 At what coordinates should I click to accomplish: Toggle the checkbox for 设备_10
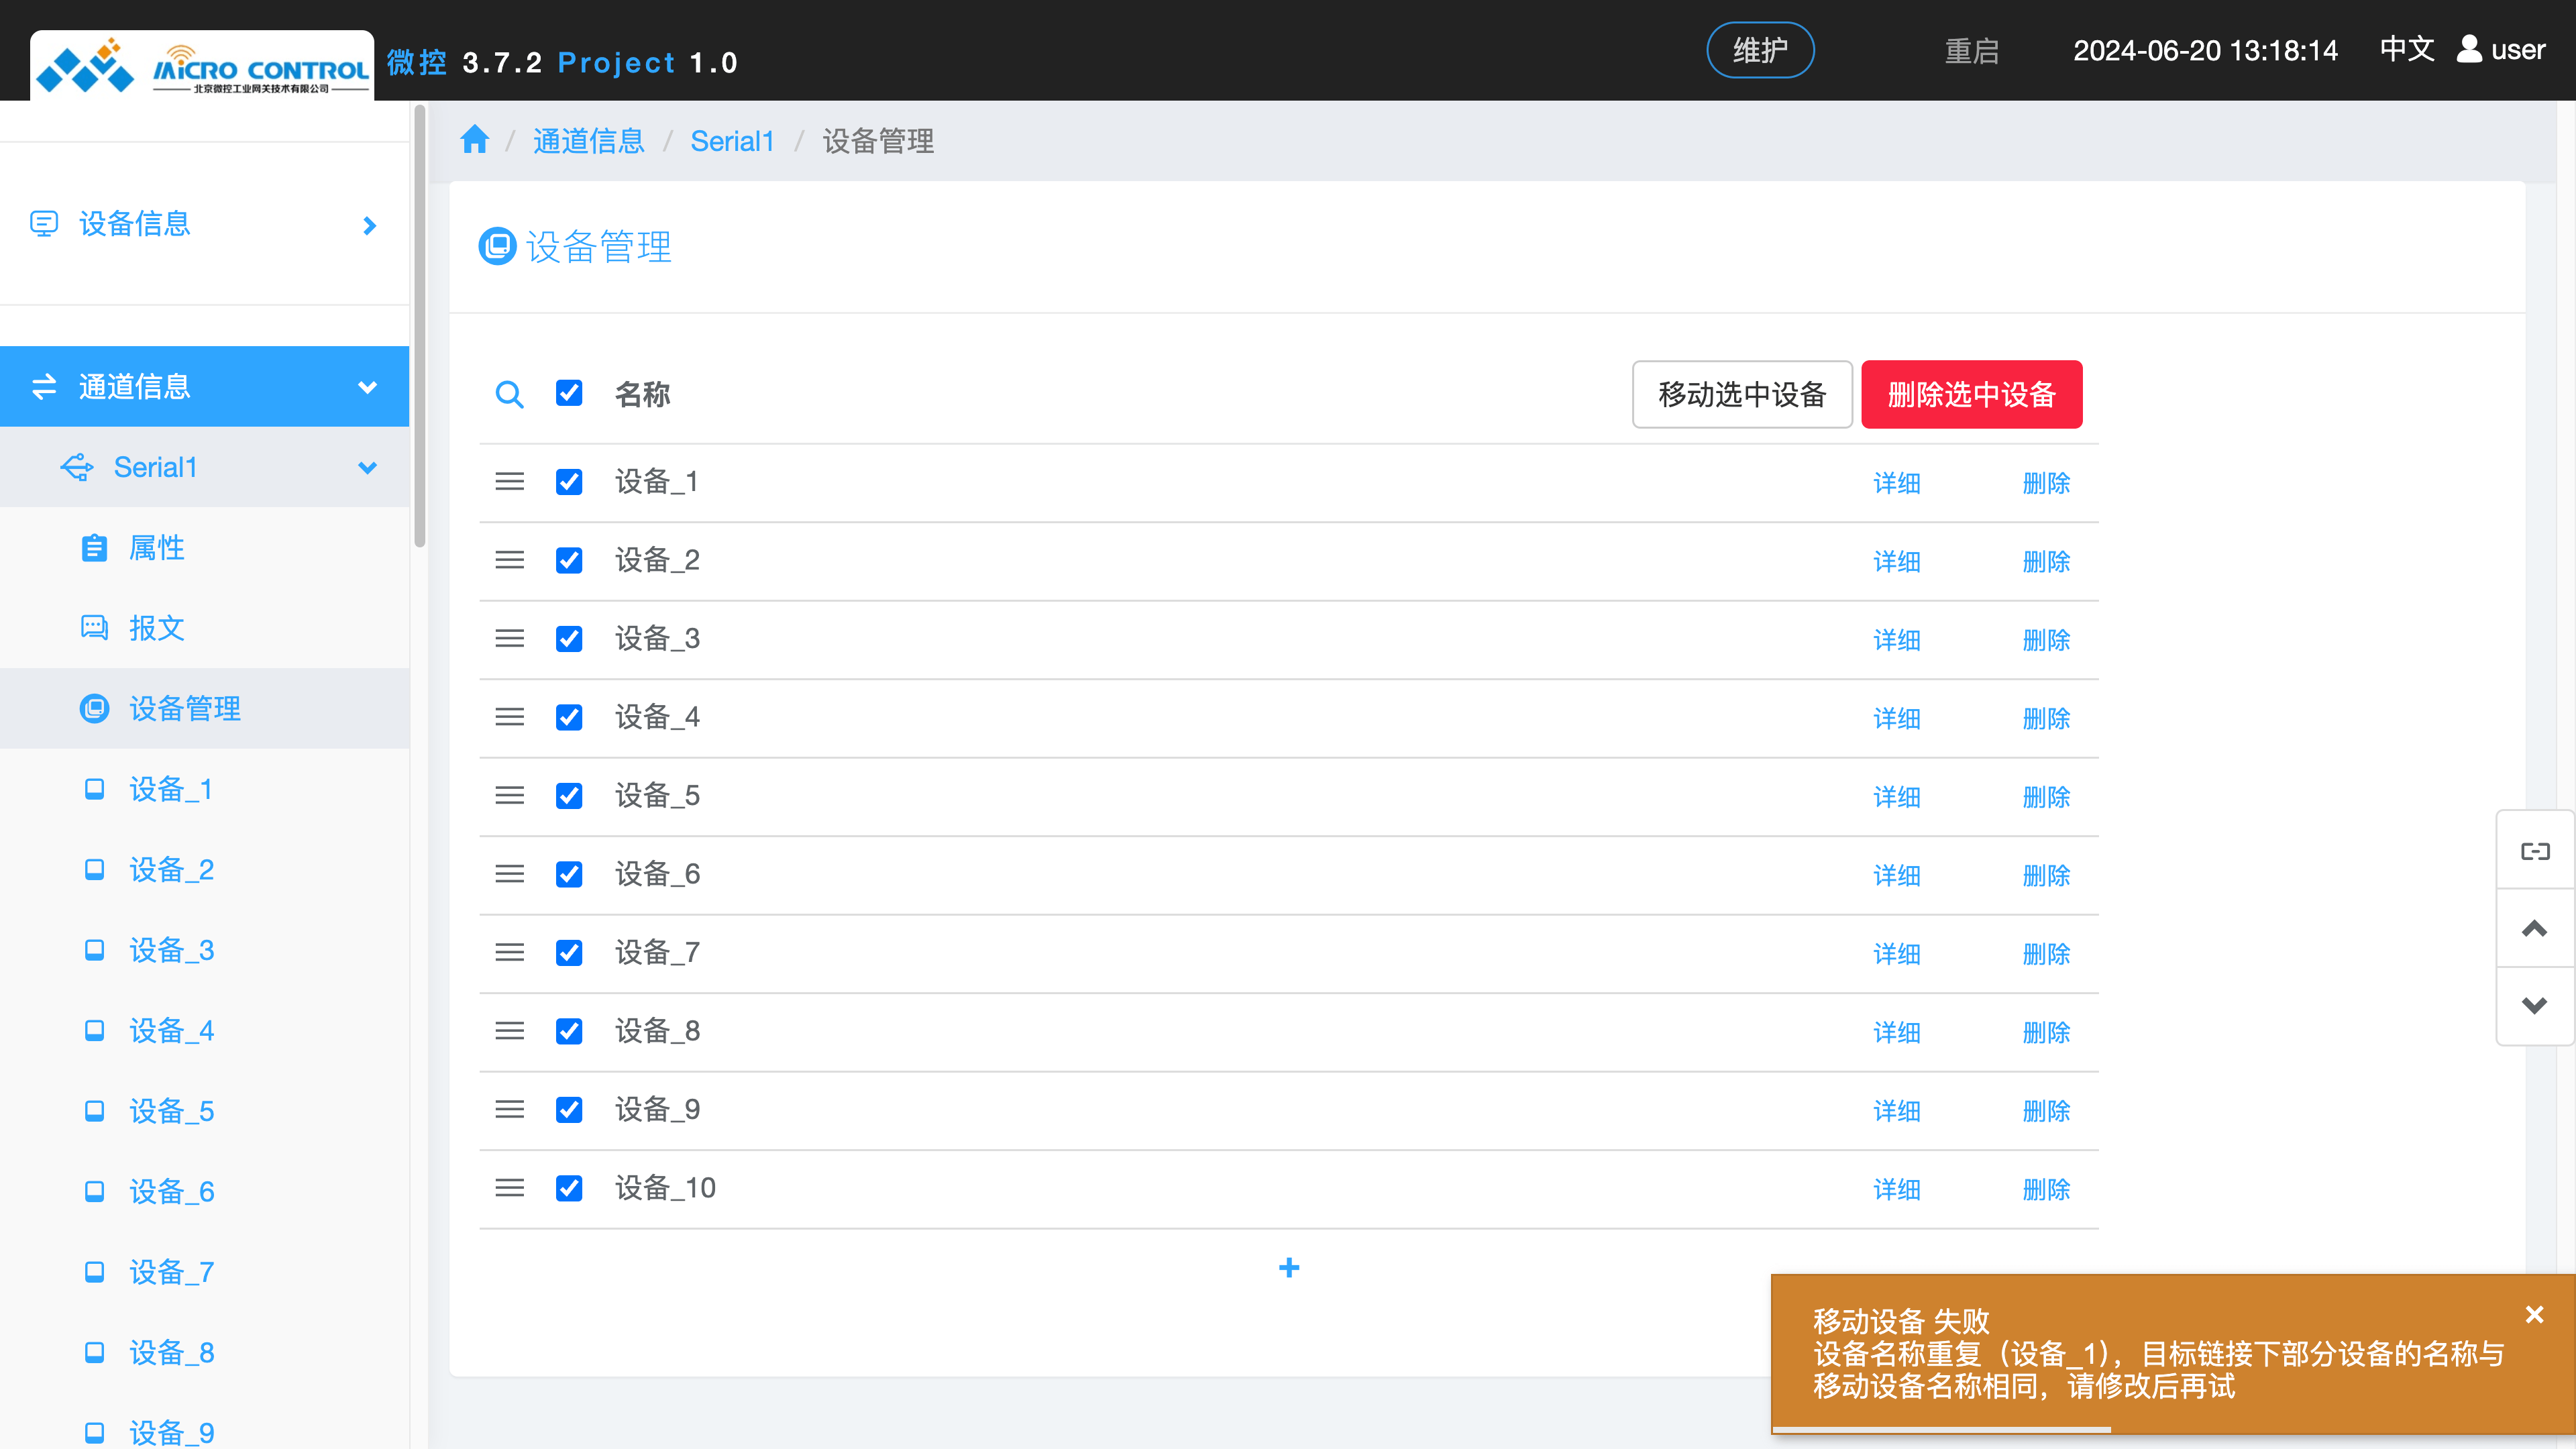(x=569, y=1188)
